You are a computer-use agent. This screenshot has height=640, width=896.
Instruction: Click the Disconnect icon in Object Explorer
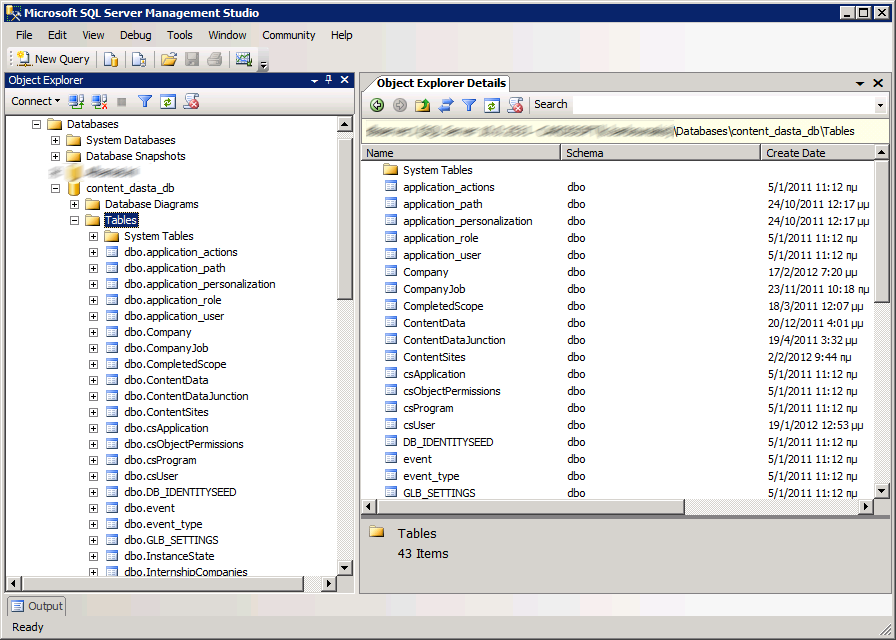point(99,102)
